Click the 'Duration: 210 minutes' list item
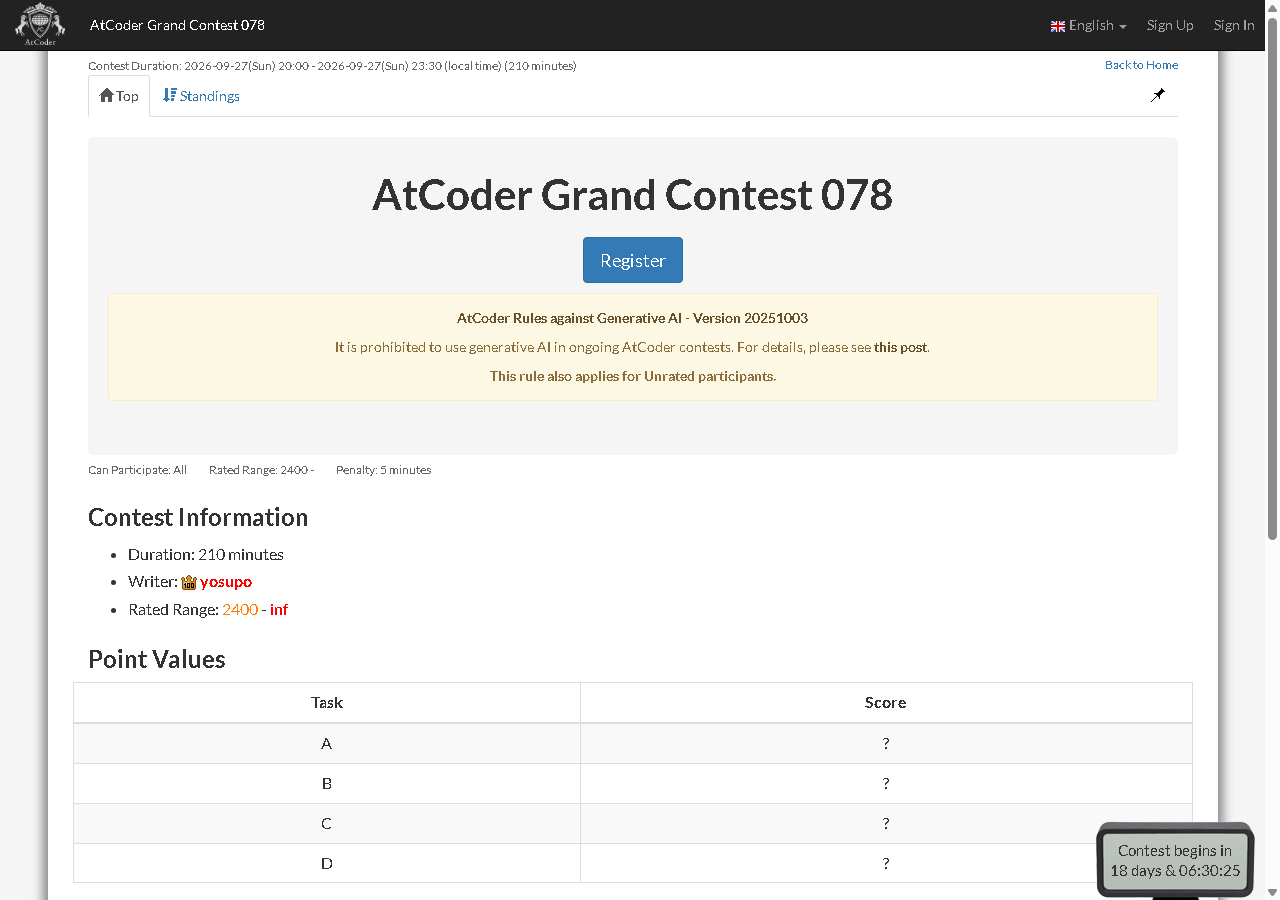The image size is (1280, 900). click(206, 555)
